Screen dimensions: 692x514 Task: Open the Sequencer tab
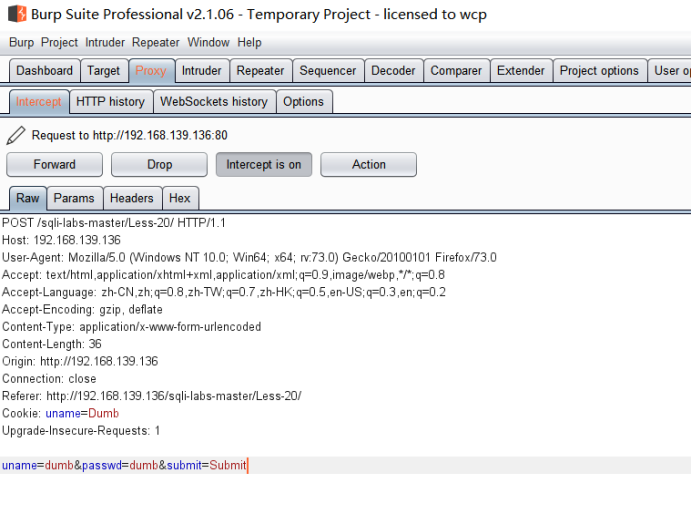pyautogui.click(x=328, y=71)
